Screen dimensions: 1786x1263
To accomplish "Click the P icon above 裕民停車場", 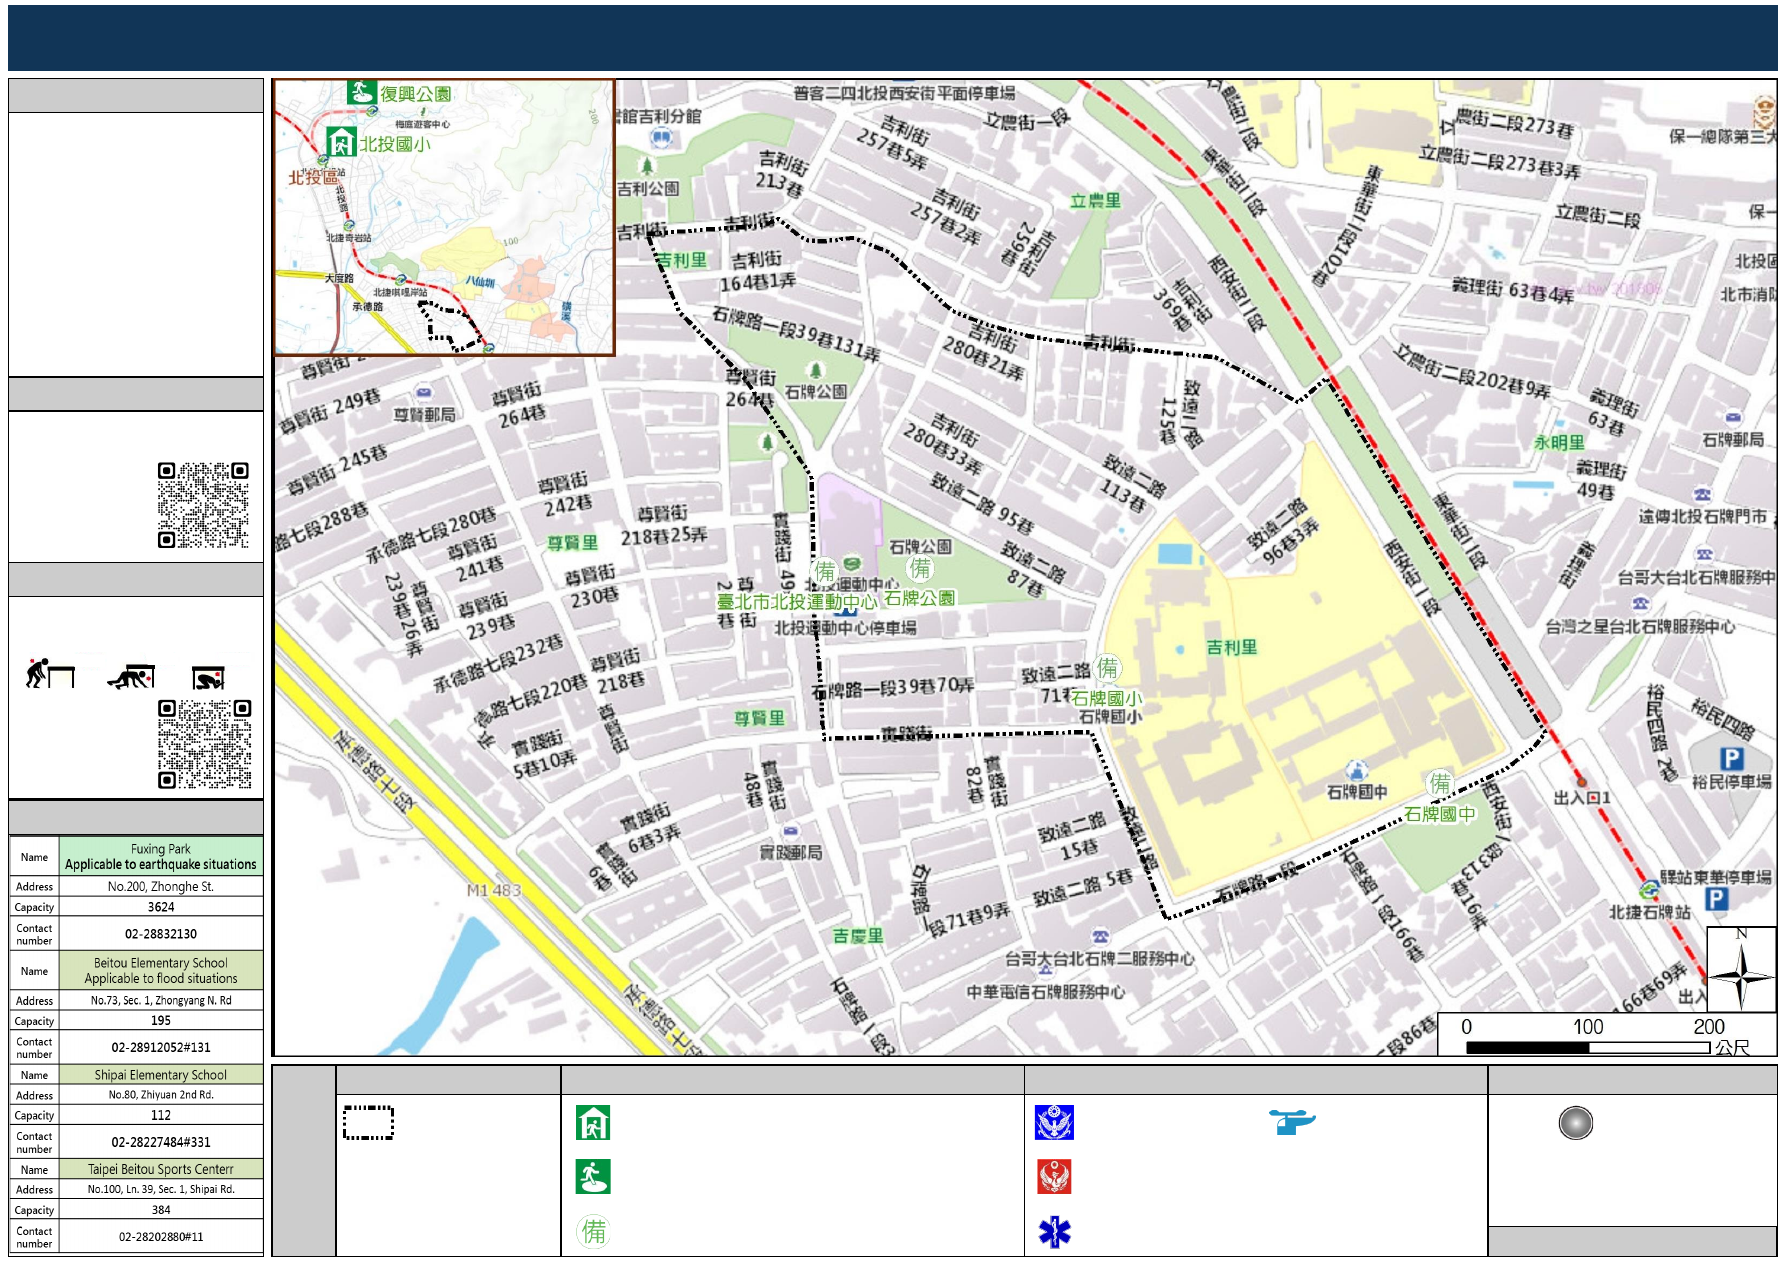I will click(x=1731, y=759).
